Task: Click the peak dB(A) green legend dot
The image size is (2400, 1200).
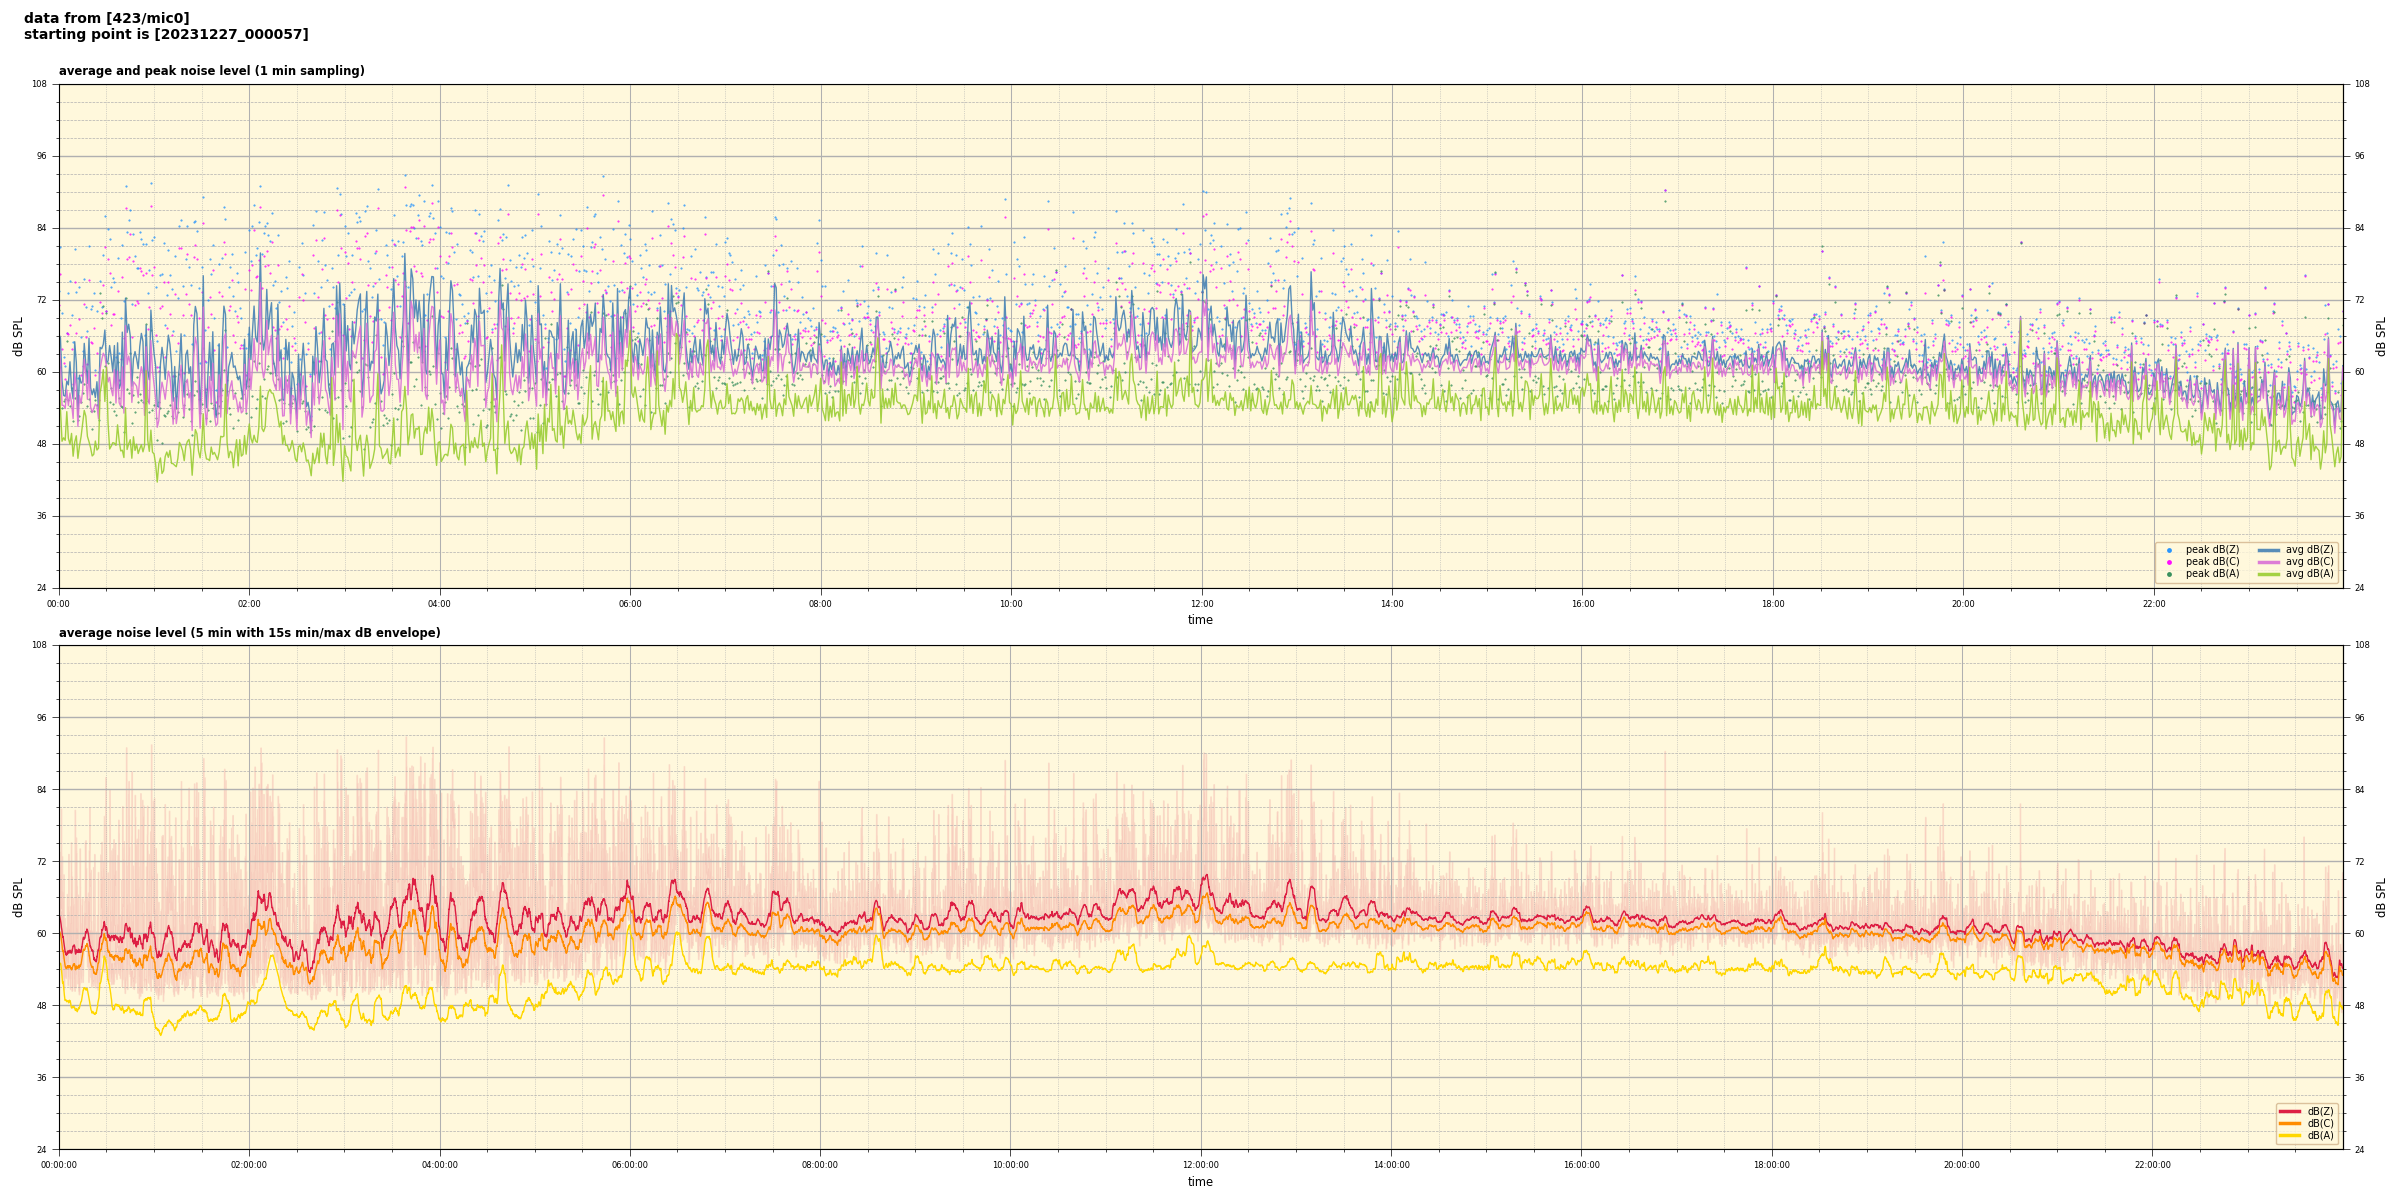Action: click(x=2169, y=574)
